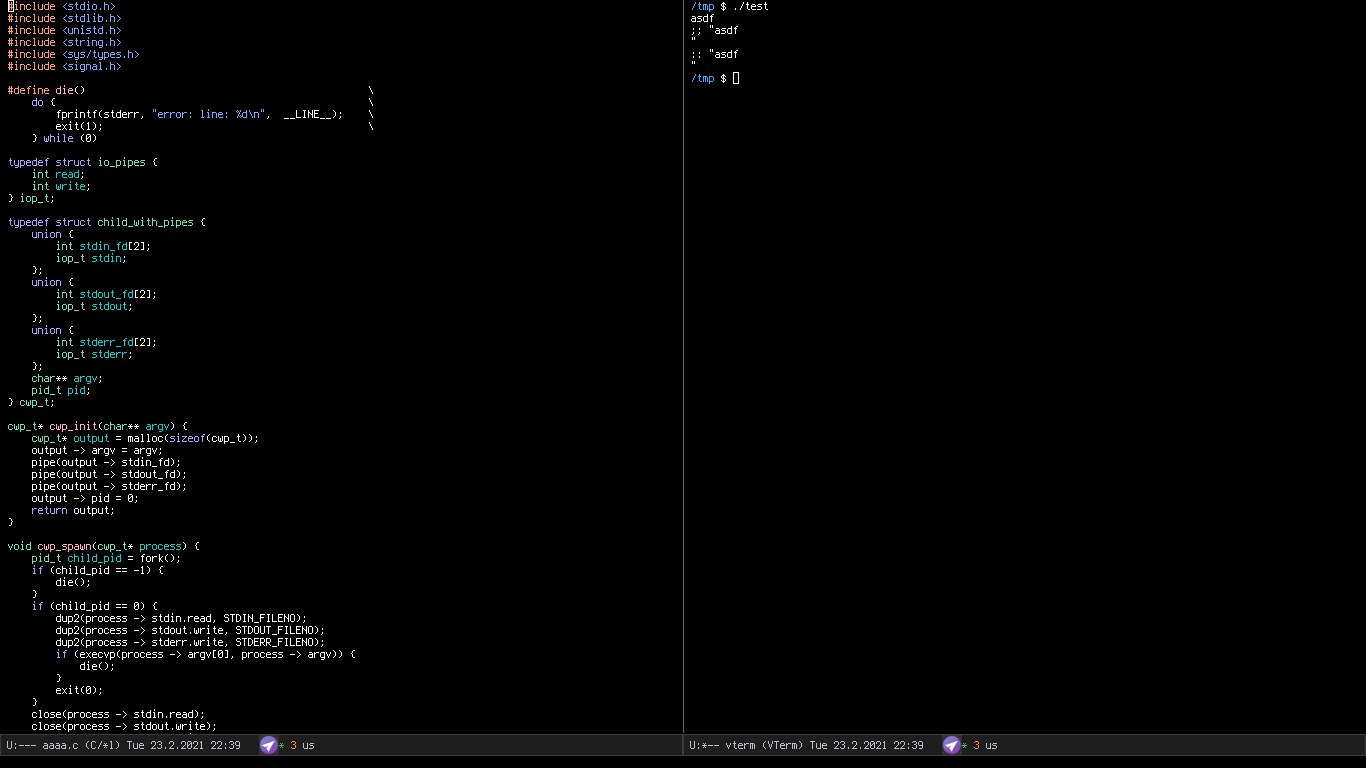1366x768 pixels.
Task: Click the 'pid_t pid;' line
Action: click(x=61, y=390)
